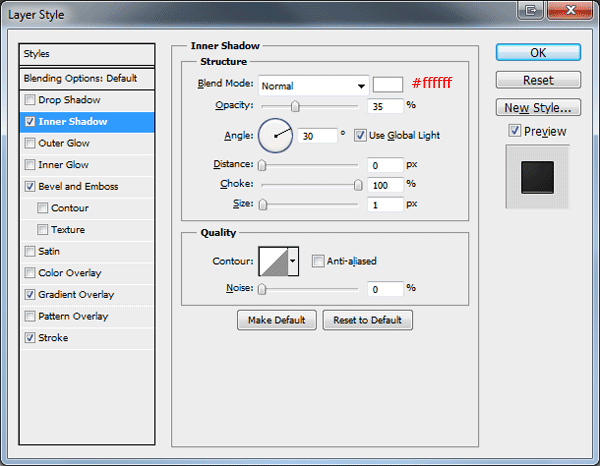The width and height of the screenshot is (600, 466).
Task: Uncheck the Stroke checkbox
Action: (29, 338)
